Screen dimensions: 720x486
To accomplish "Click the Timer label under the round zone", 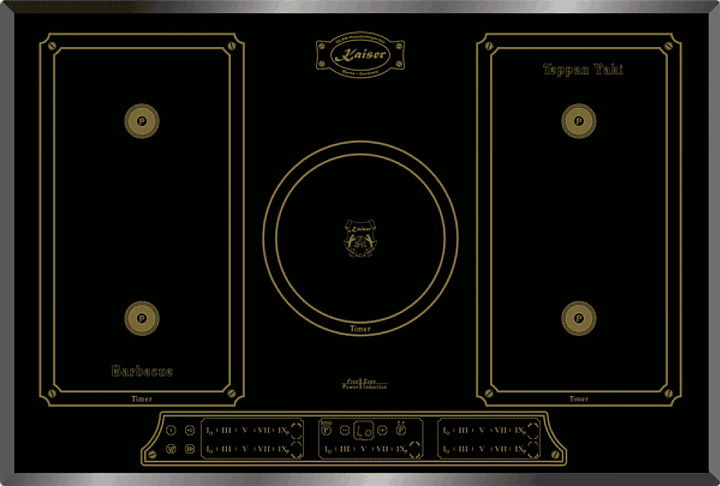I will pyautogui.click(x=360, y=328).
